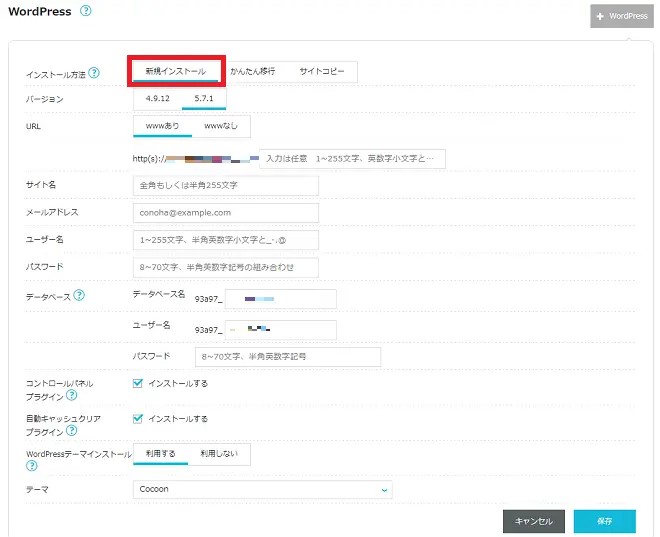
Task: Select 利用しない for theme install
Action: click(x=219, y=454)
